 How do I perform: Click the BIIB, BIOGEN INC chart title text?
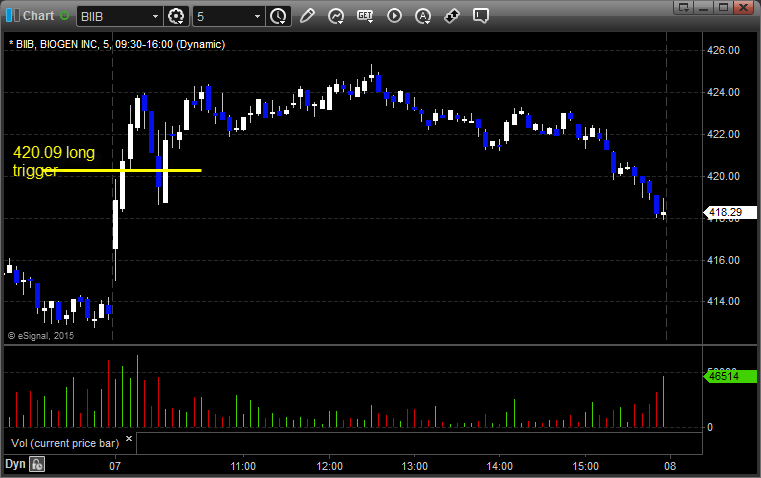tap(117, 44)
